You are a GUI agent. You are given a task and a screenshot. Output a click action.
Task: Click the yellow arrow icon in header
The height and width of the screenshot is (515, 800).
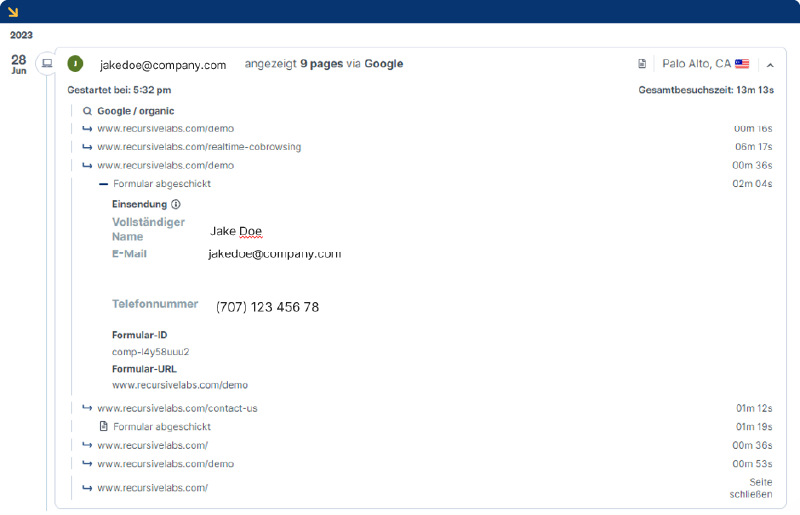[13, 11]
